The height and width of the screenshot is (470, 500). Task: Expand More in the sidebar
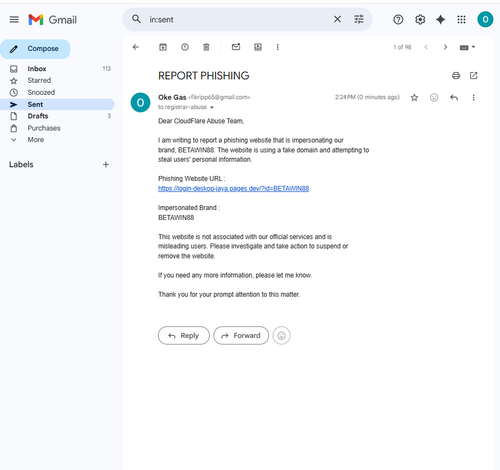[x=57, y=140]
